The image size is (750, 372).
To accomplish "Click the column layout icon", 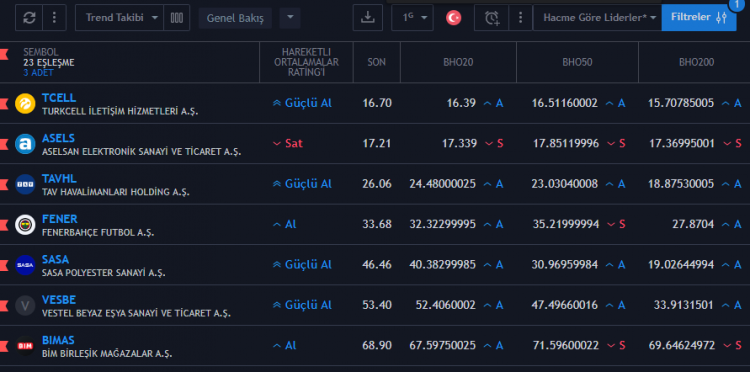I will point(176,18).
